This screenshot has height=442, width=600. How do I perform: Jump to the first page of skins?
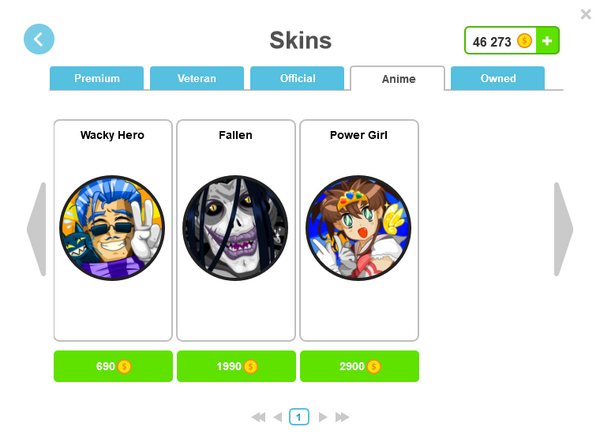[259, 417]
